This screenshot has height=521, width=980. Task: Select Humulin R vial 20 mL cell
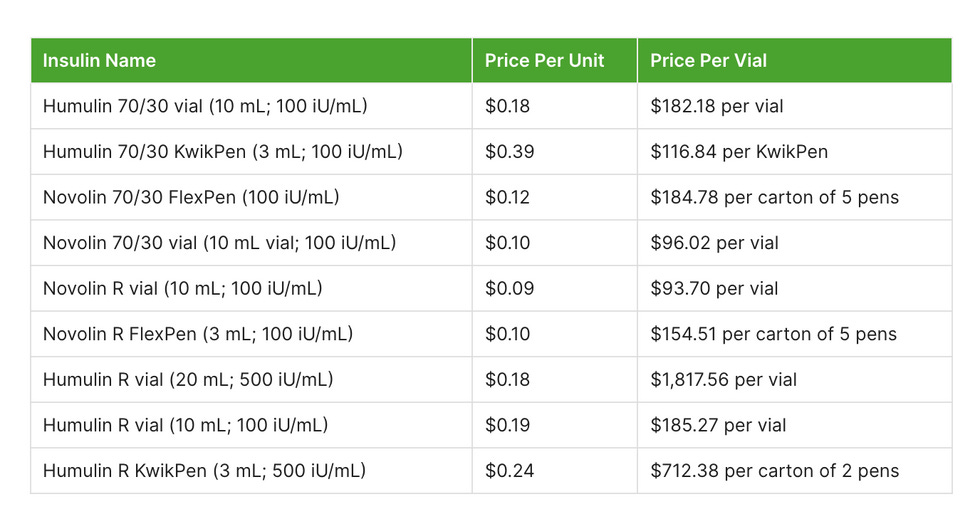click(x=187, y=380)
